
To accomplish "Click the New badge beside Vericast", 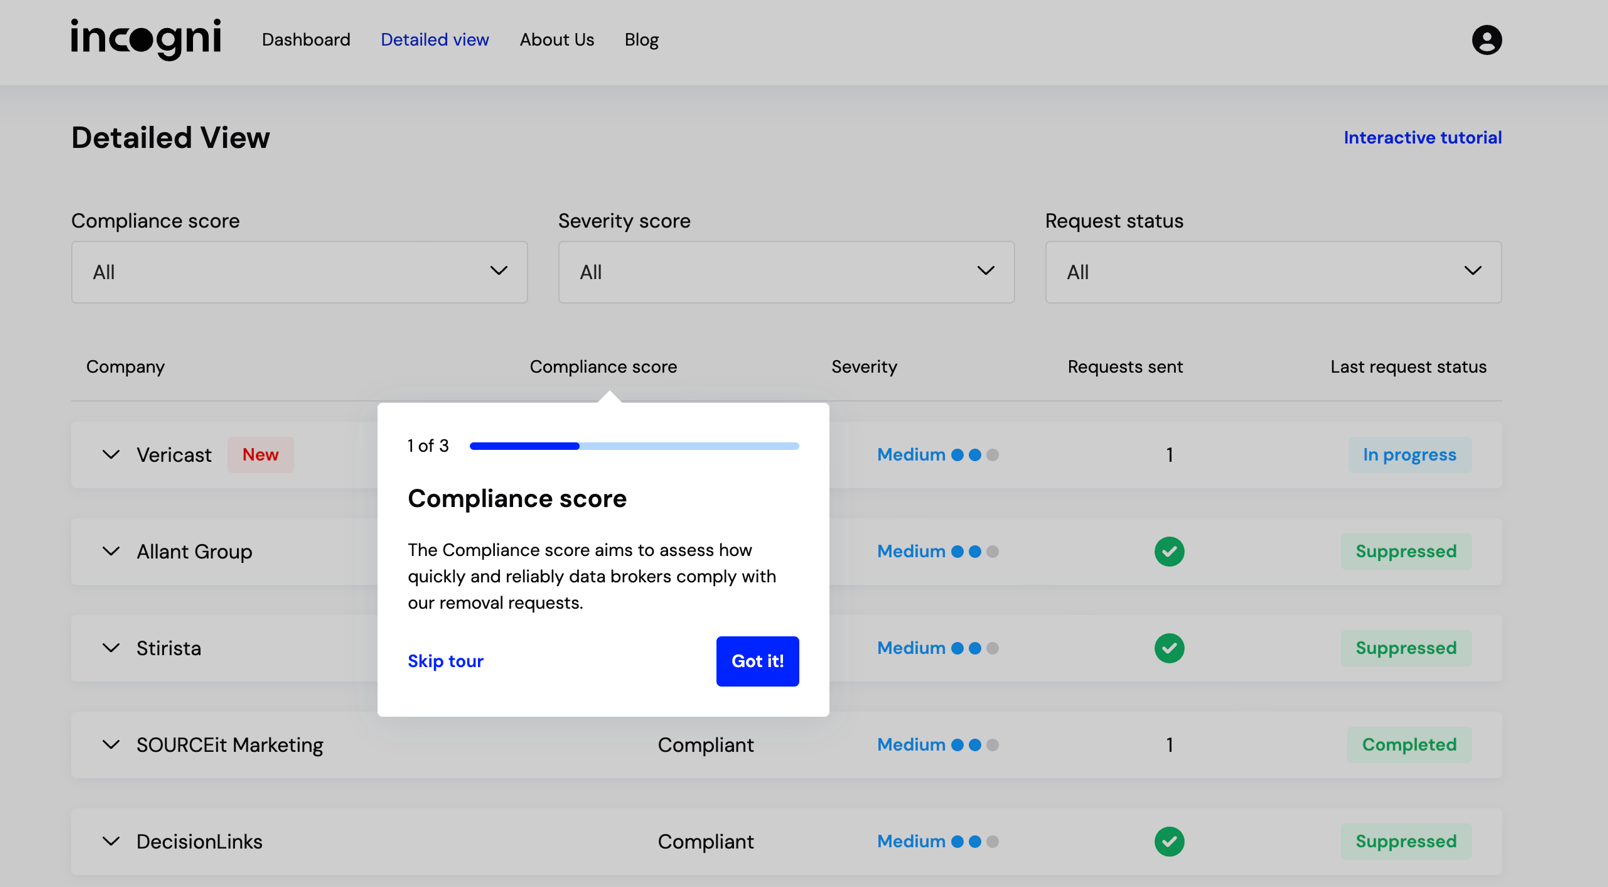I will click(x=260, y=455).
